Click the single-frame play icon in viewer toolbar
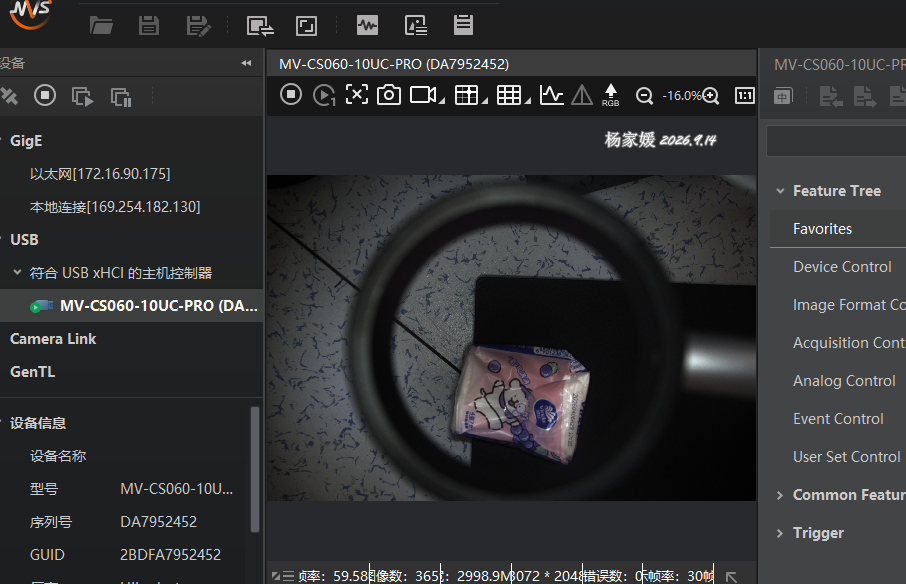 324,95
